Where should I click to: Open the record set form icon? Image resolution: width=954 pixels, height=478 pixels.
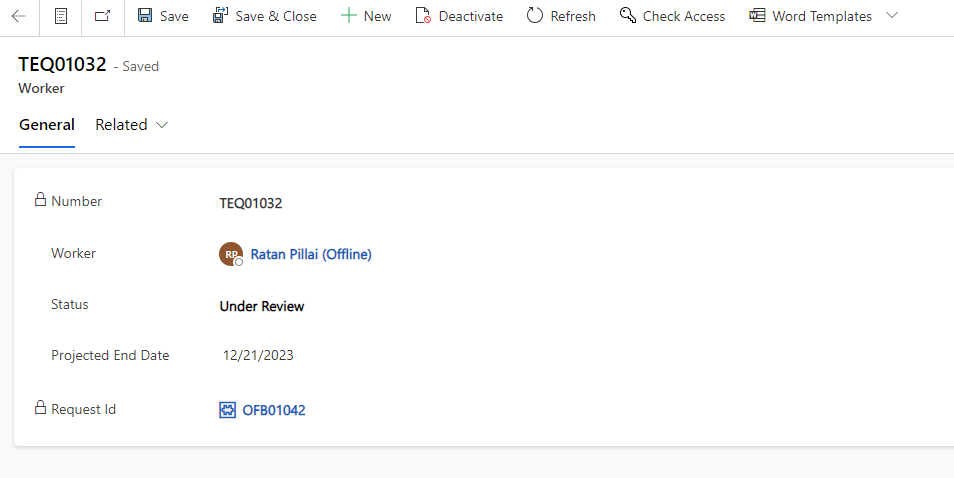(61, 16)
